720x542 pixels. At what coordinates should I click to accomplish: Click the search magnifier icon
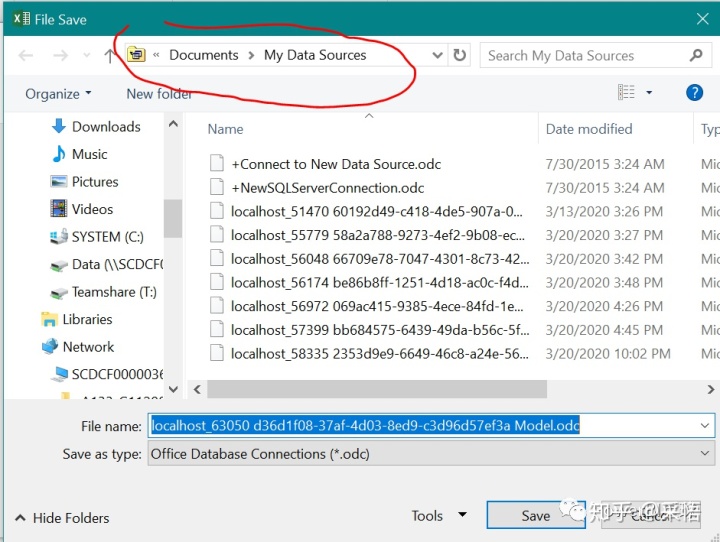click(x=697, y=55)
